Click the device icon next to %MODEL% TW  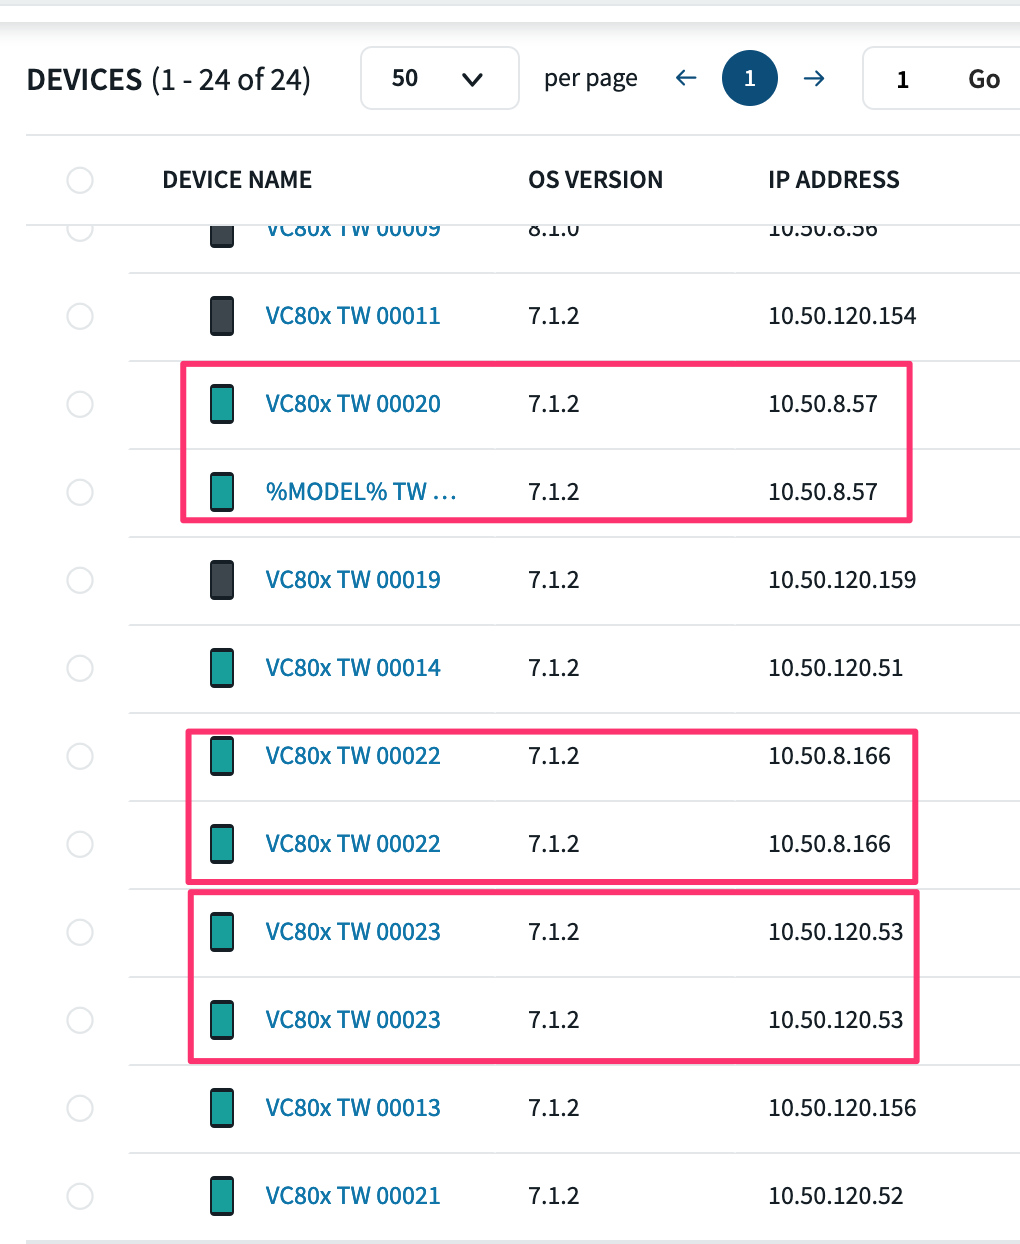click(x=222, y=492)
